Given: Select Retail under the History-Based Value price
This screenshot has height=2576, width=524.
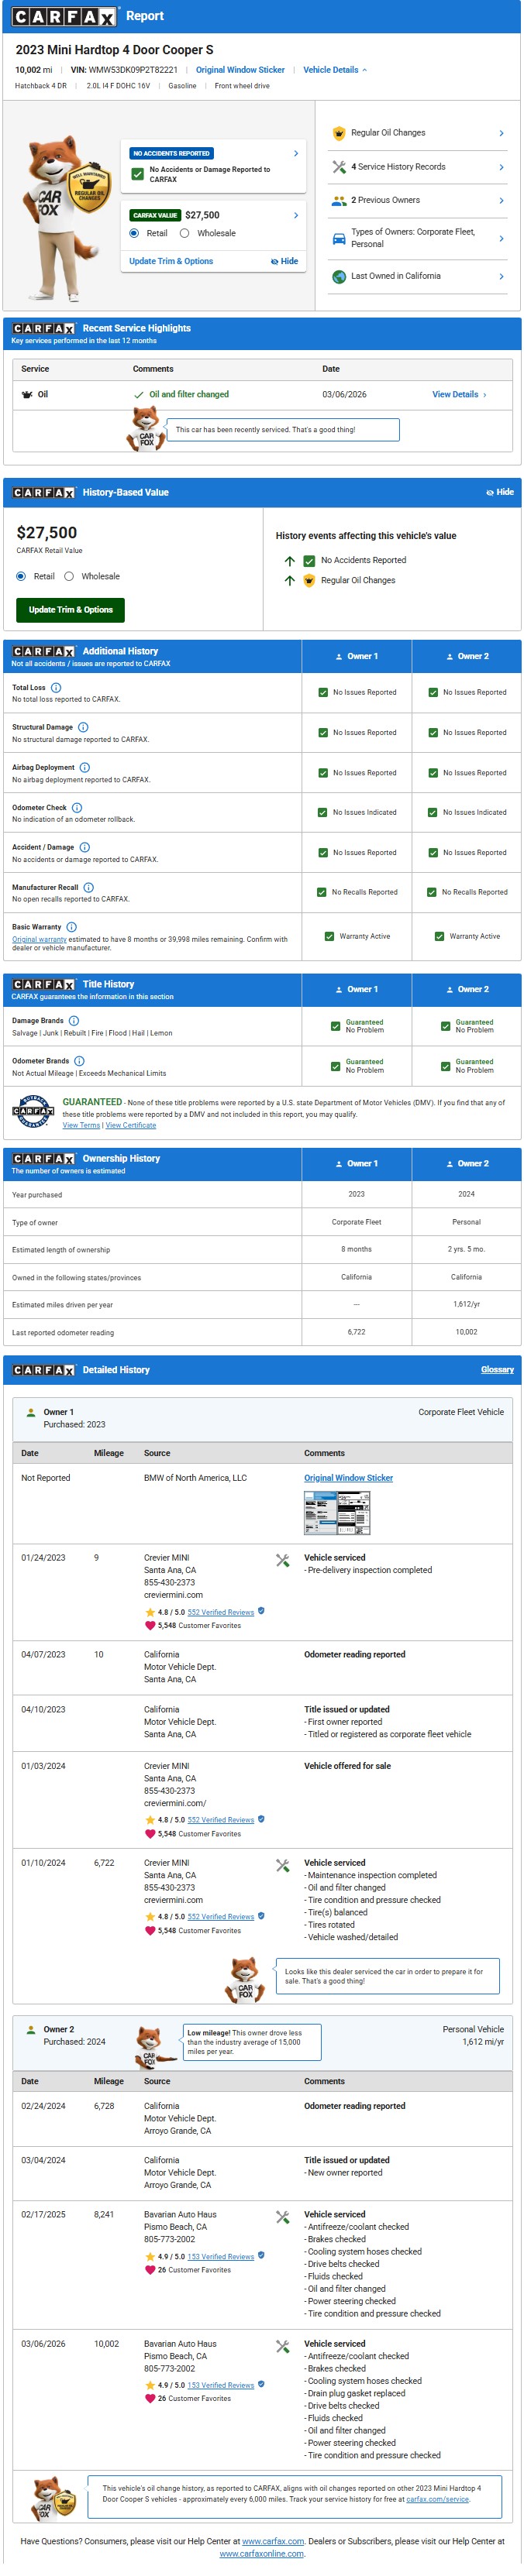Looking at the screenshot, I should click(x=21, y=577).
